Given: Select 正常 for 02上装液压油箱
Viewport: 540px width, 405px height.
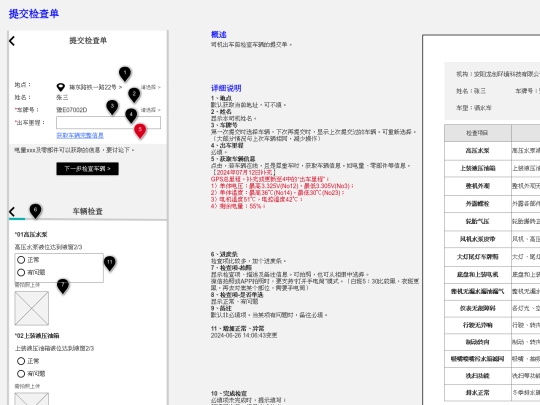Looking at the screenshot, I should click(x=28, y=361).
